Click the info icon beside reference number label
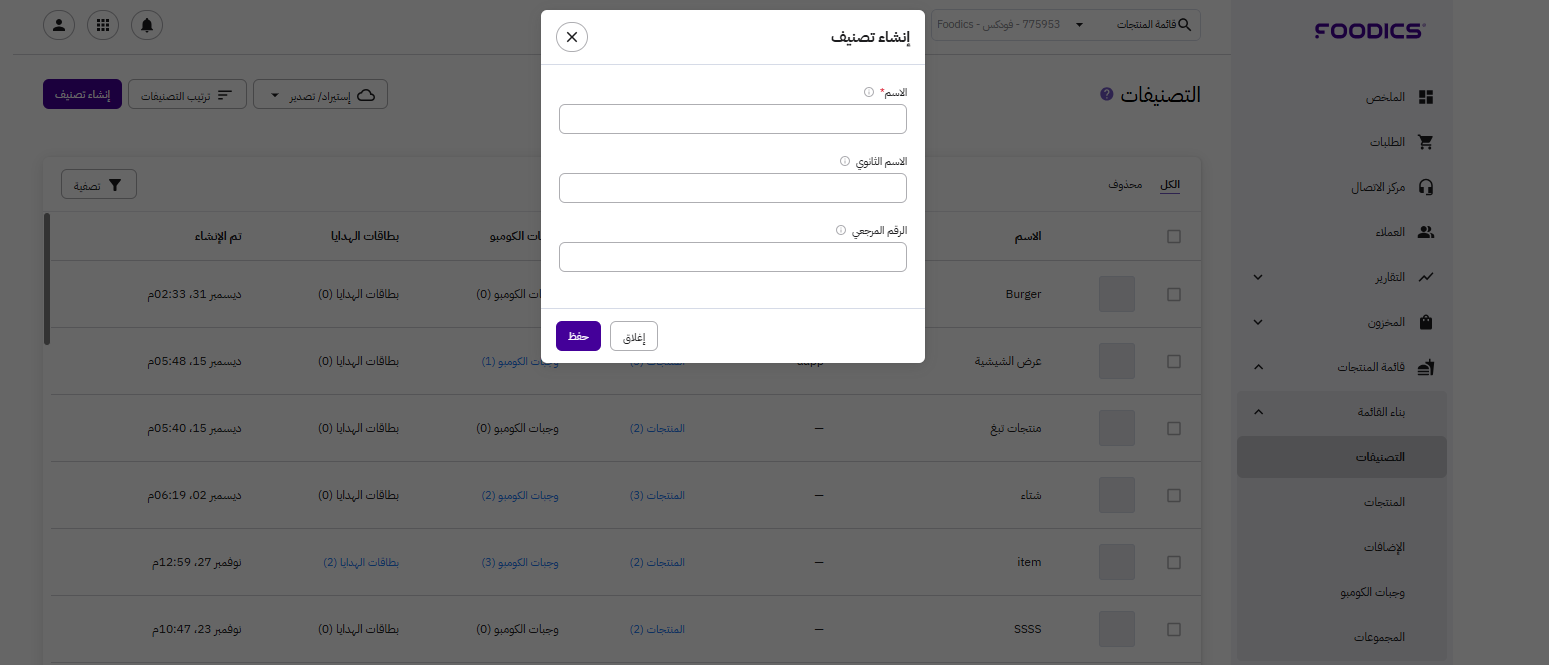Screen dimensions: 1549x665 [x=841, y=230]
